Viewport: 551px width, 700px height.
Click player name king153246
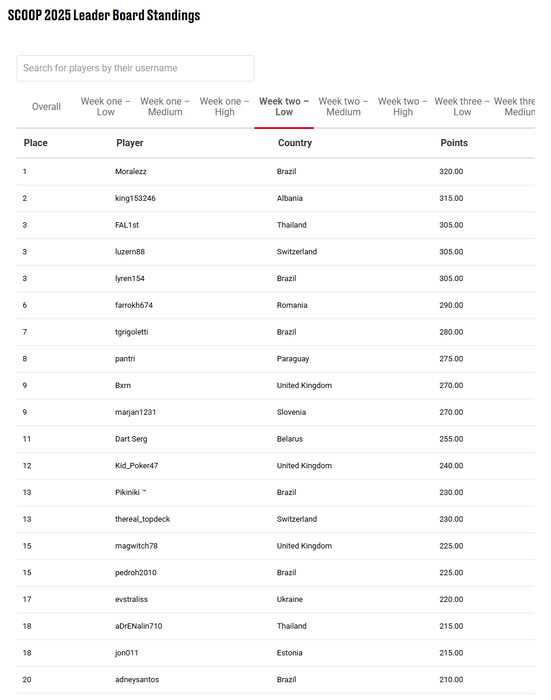point(135,198)
